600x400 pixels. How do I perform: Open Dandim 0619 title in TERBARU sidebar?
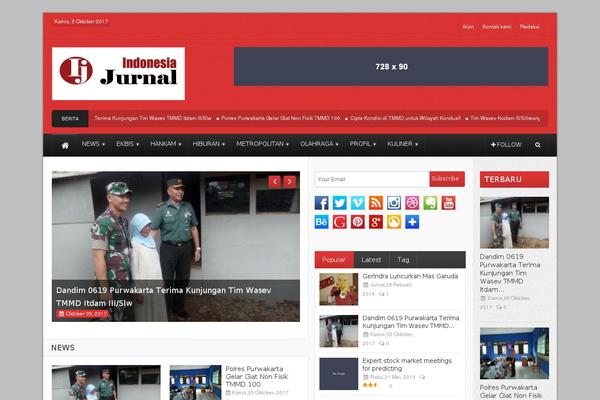pos(510,273)
